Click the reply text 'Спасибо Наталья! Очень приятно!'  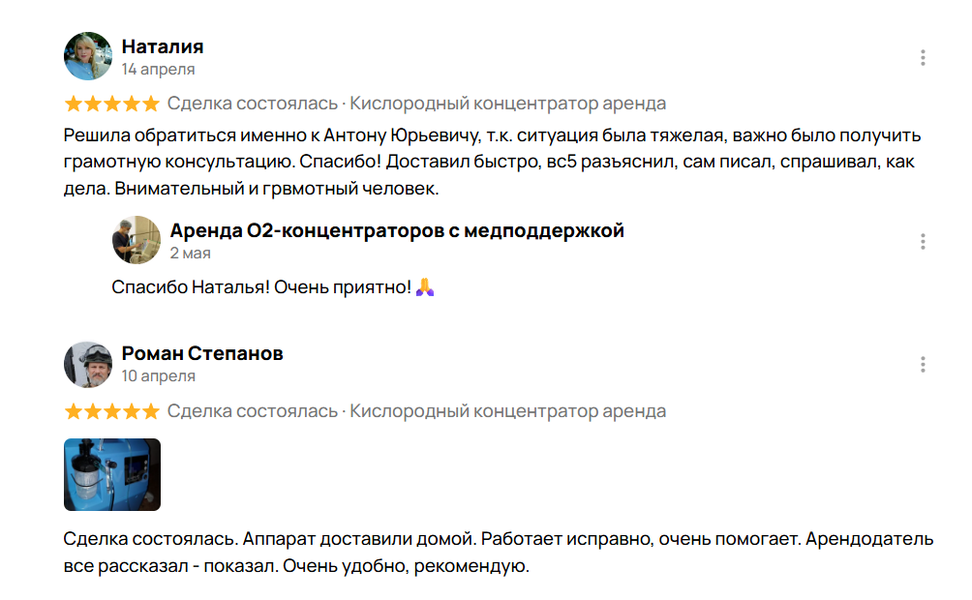point(261,288)
